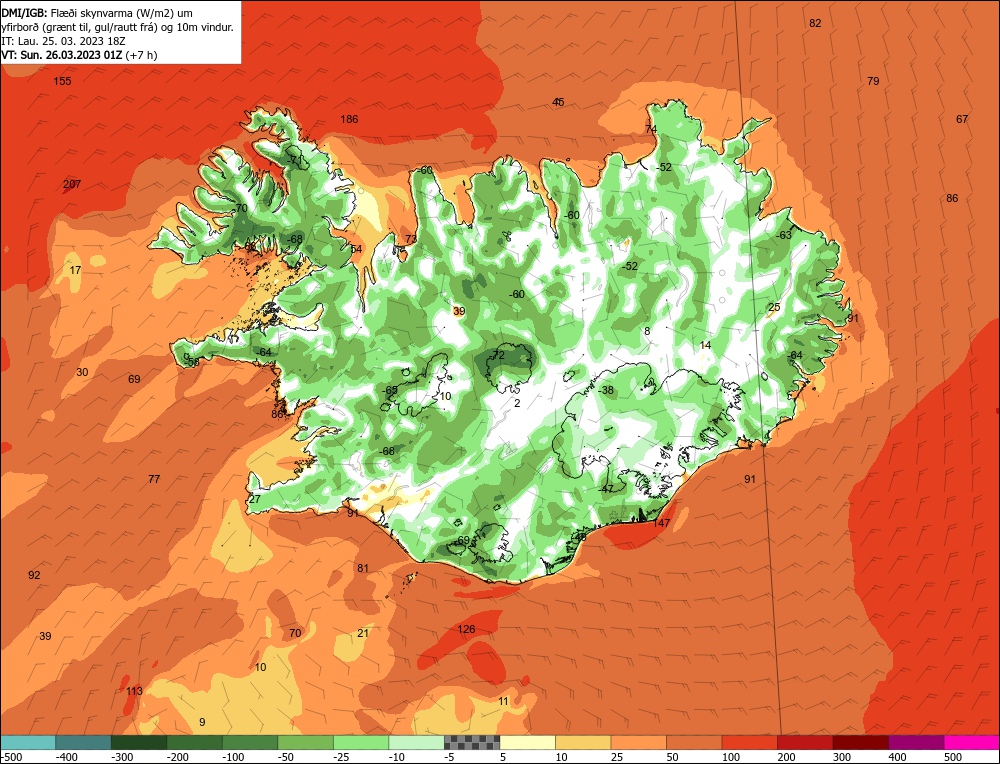
Task: Click the legend label '-300'
Action: pyautogui.click(x=120, y=757)
